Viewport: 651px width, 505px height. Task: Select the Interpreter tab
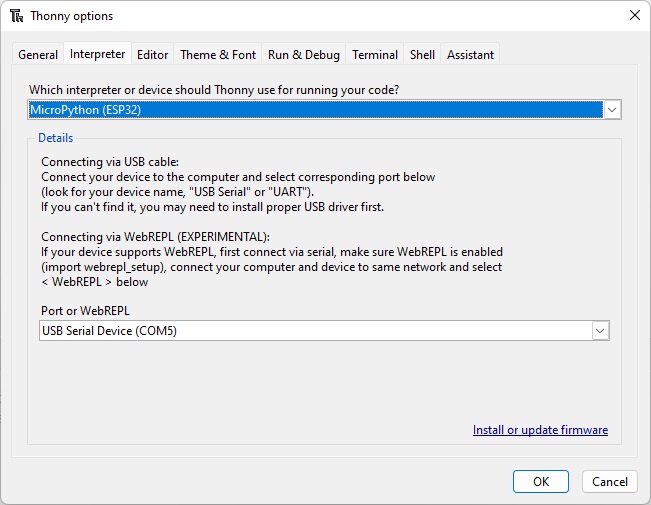(98, 54)
